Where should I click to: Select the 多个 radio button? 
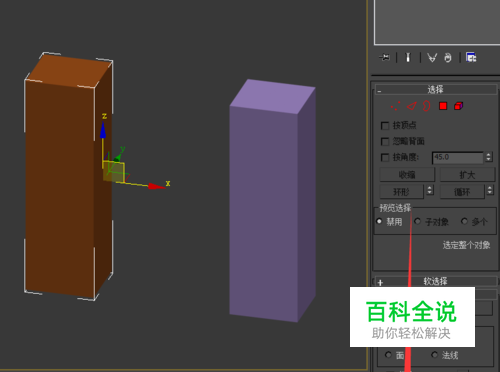coord(464,221)
